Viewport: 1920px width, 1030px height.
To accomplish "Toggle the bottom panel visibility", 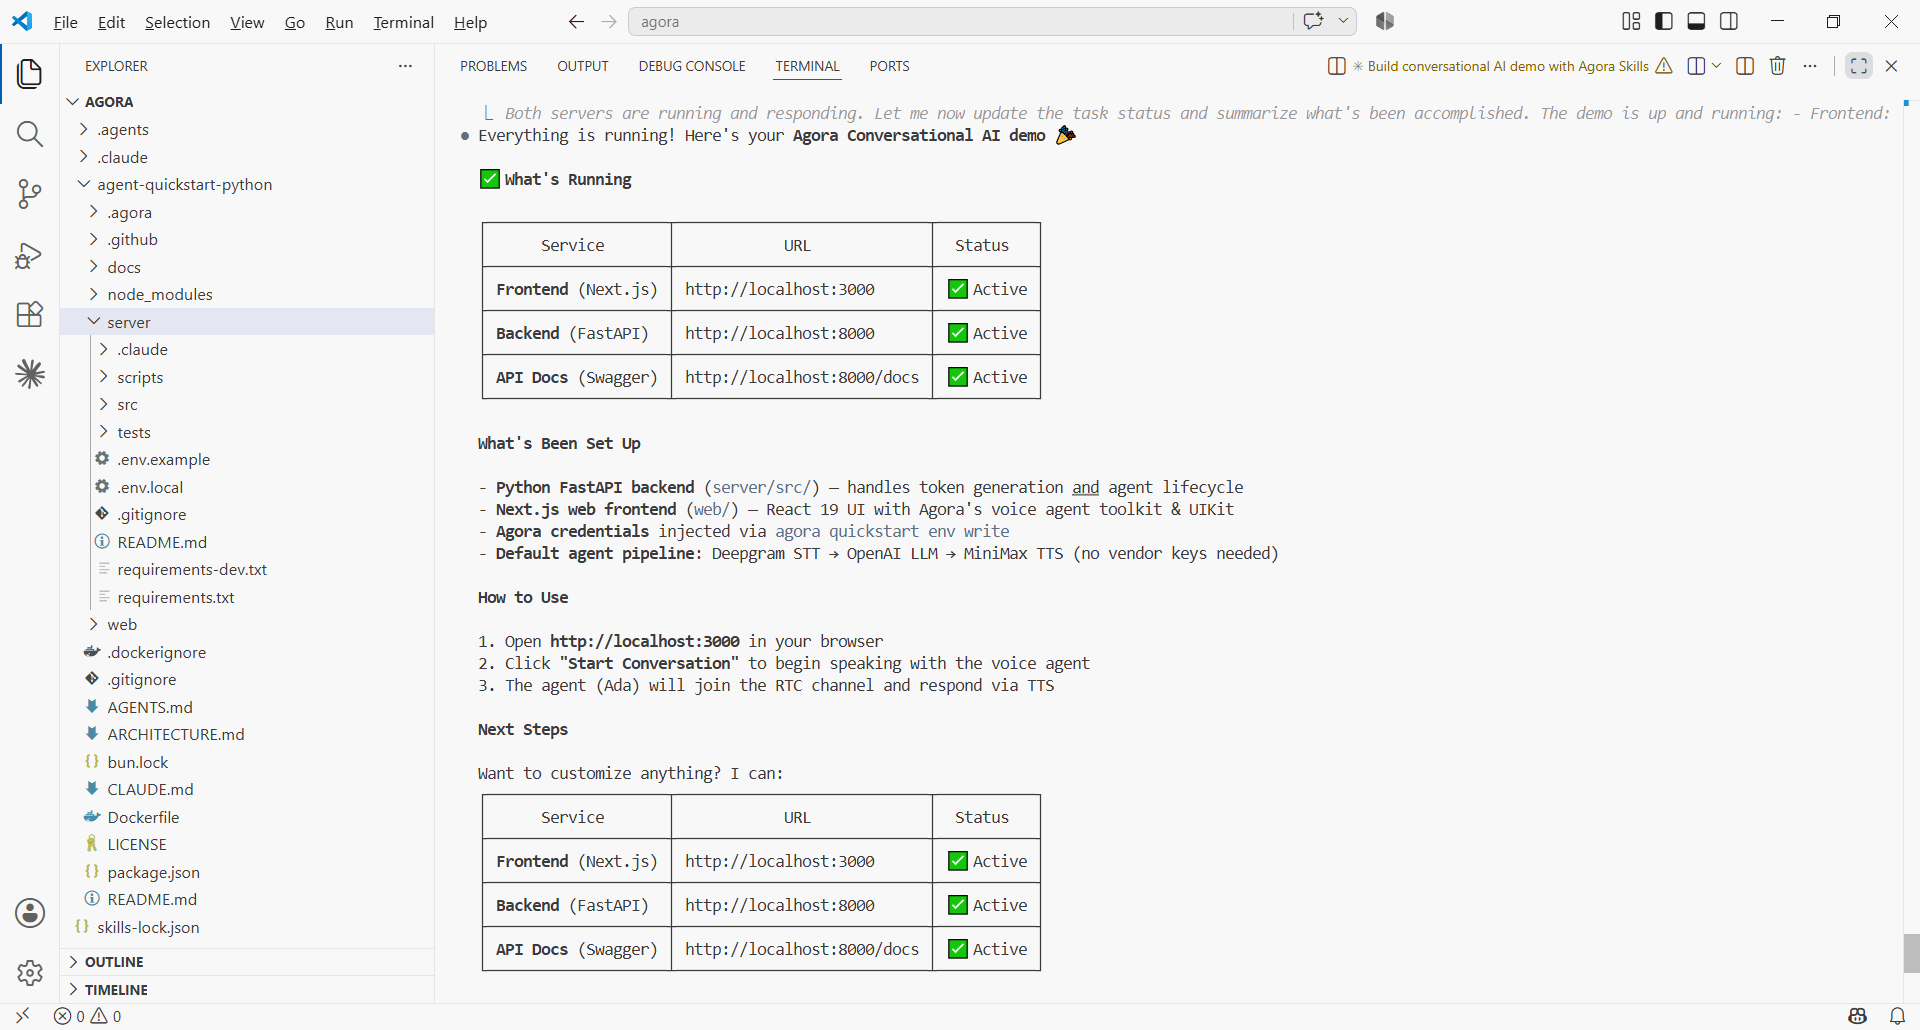I will [x=1696, y=21].
